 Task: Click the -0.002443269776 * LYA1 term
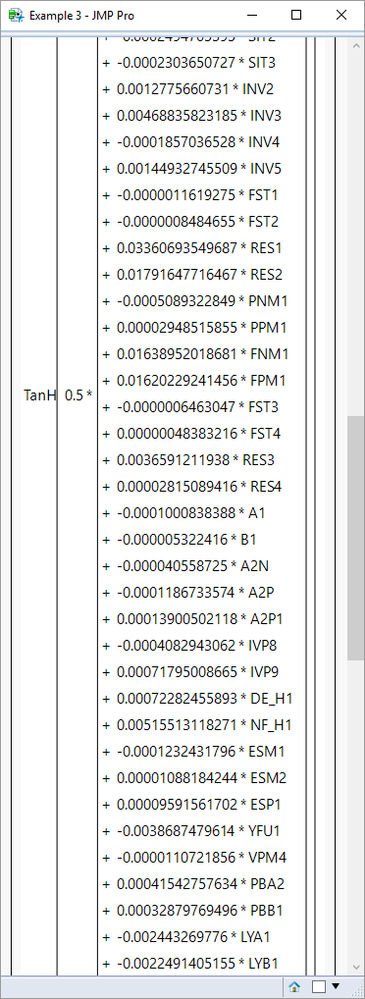click(x=194, y=937)
